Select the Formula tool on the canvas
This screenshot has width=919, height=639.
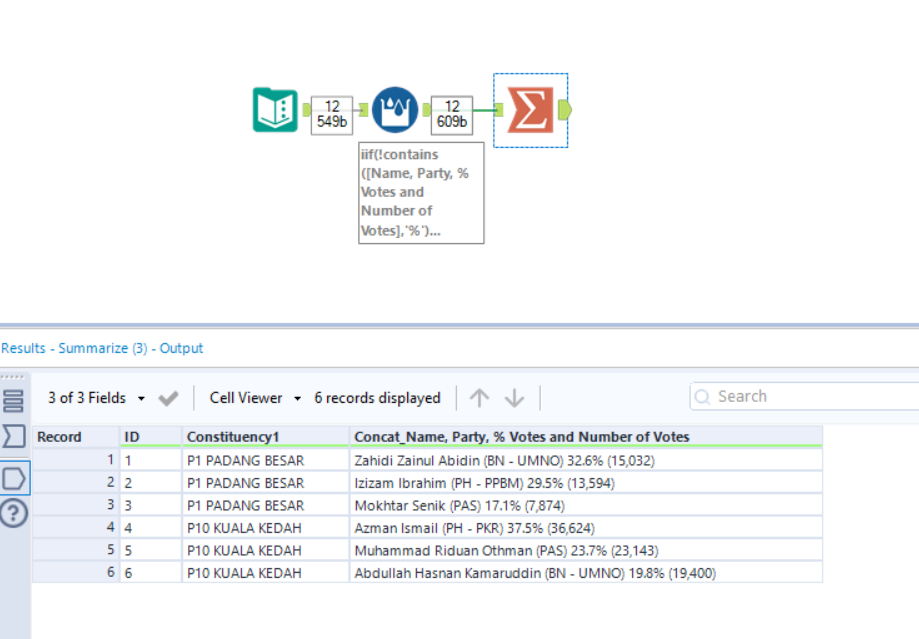click(x=394, y=110)
